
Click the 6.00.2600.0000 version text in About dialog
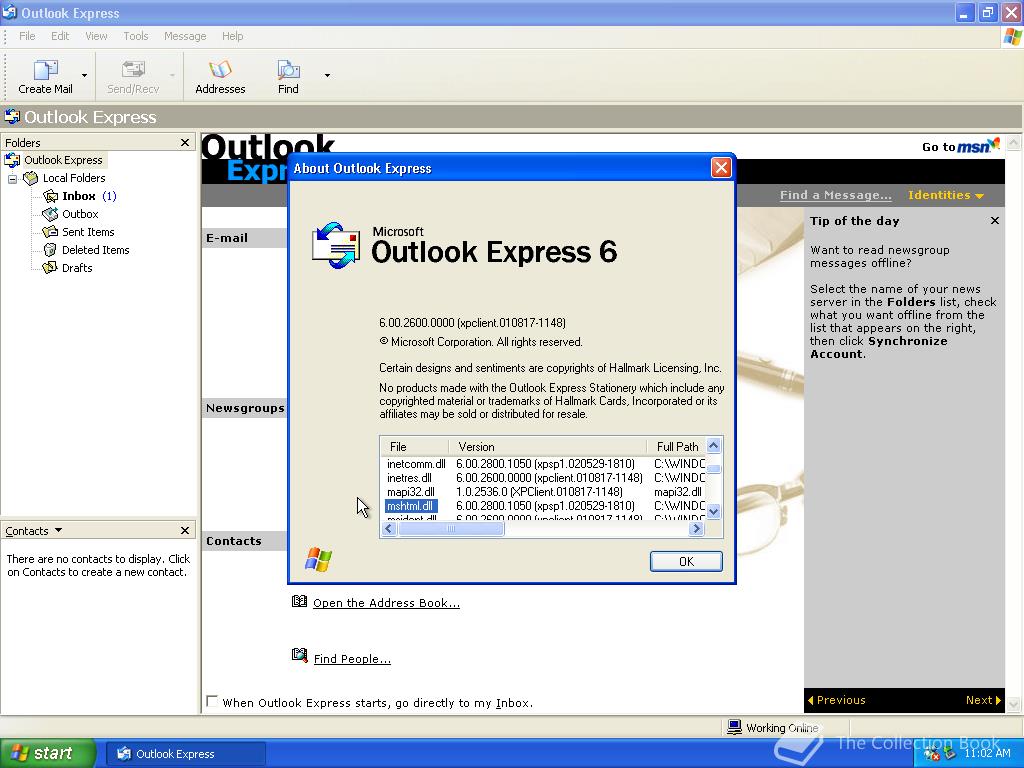click(472, 323)
